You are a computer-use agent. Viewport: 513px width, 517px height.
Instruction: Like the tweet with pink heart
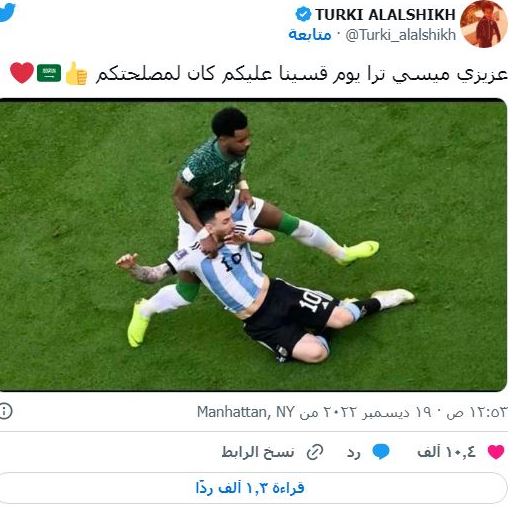[x=496, y=452]
